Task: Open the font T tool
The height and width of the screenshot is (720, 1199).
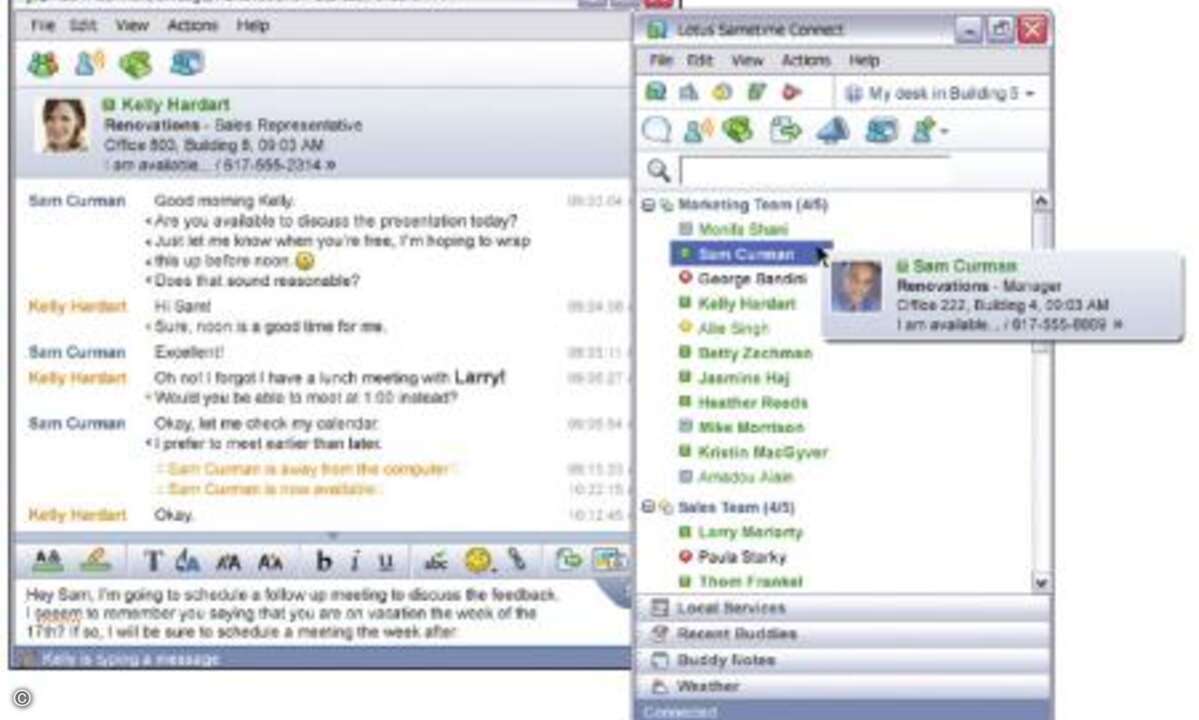Action: (153, 562)
